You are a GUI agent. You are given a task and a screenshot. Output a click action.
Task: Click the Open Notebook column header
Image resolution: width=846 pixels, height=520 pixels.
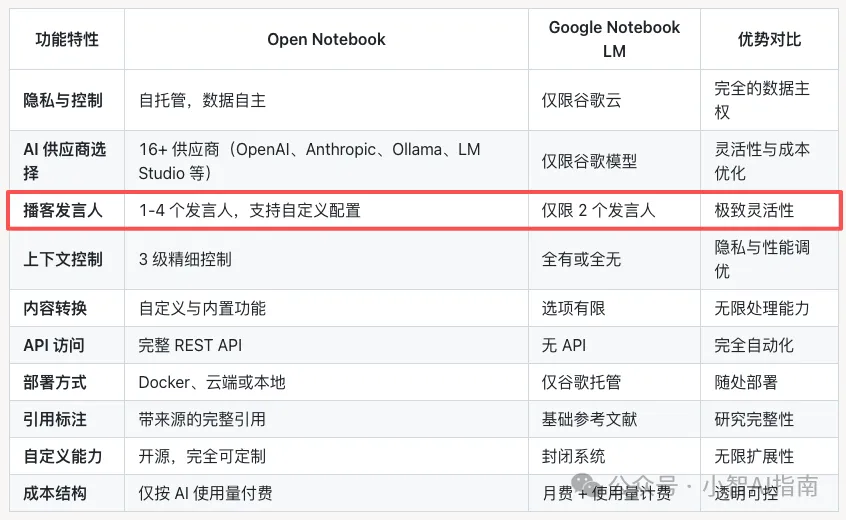(326, 40)
